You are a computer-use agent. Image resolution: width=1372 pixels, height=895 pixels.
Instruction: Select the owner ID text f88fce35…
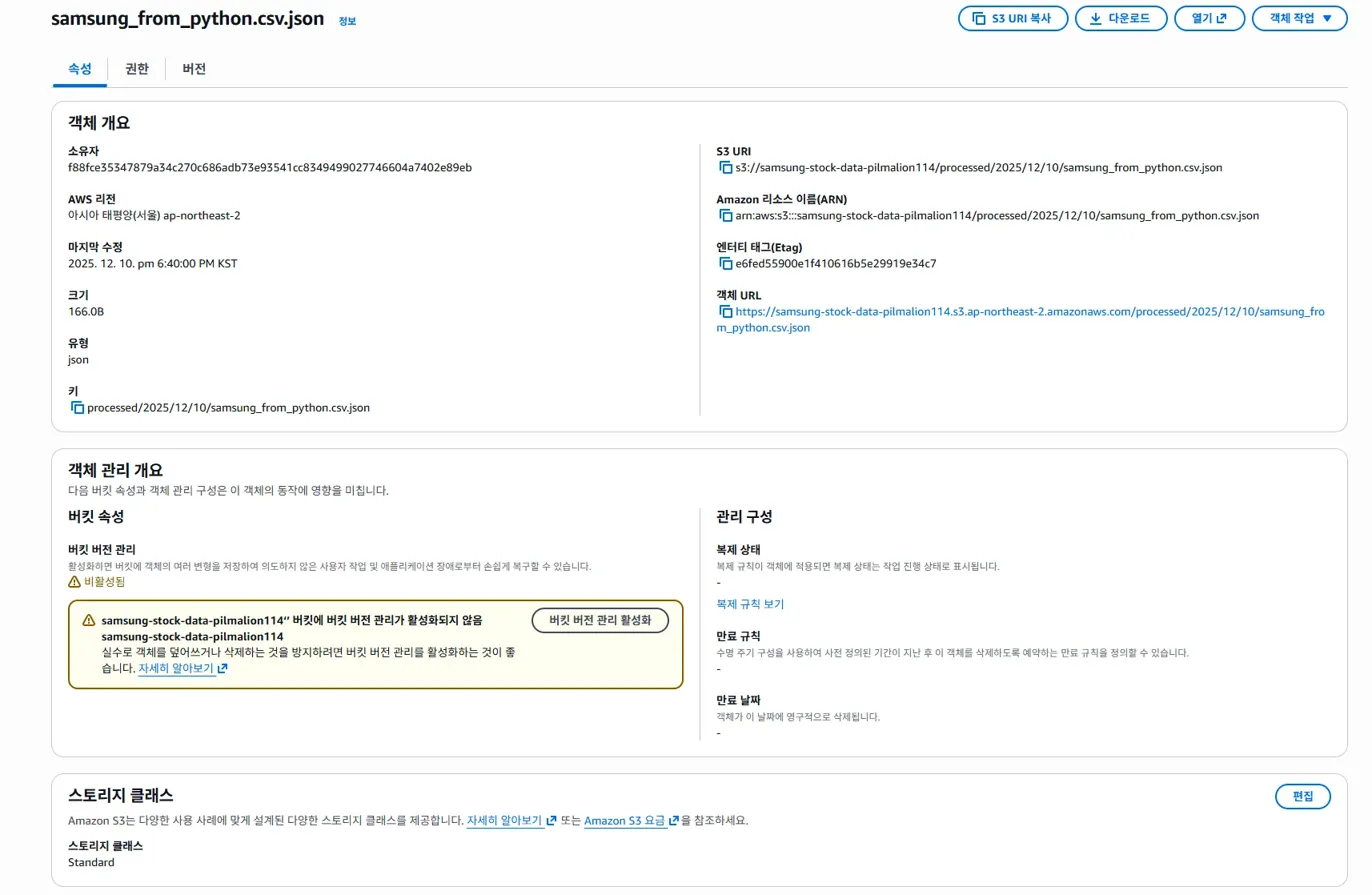click(x=270, y=167)
